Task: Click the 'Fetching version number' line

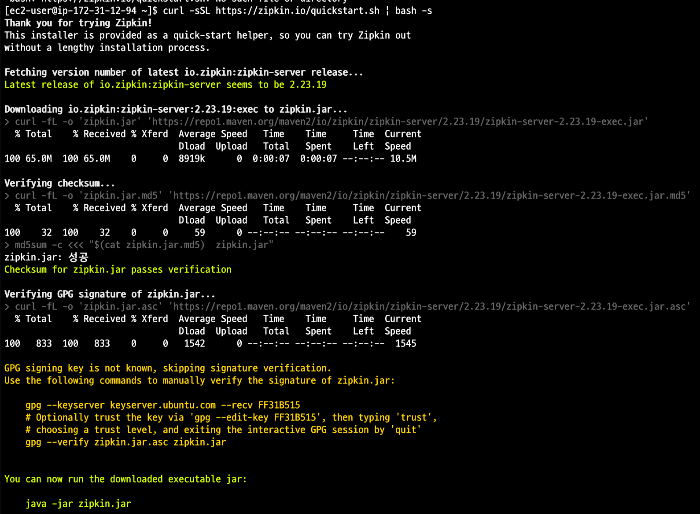Action: (183, 72)
